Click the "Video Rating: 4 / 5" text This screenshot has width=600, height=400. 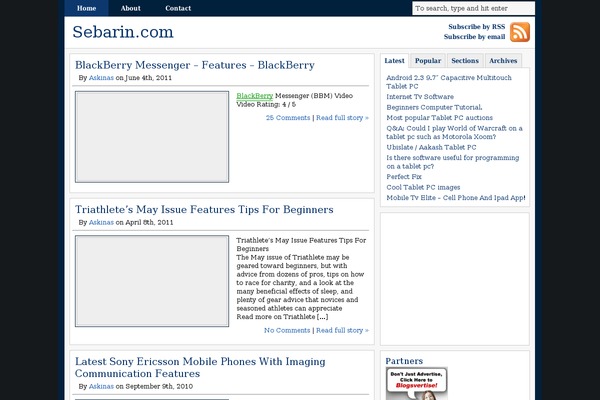[266, 104]
